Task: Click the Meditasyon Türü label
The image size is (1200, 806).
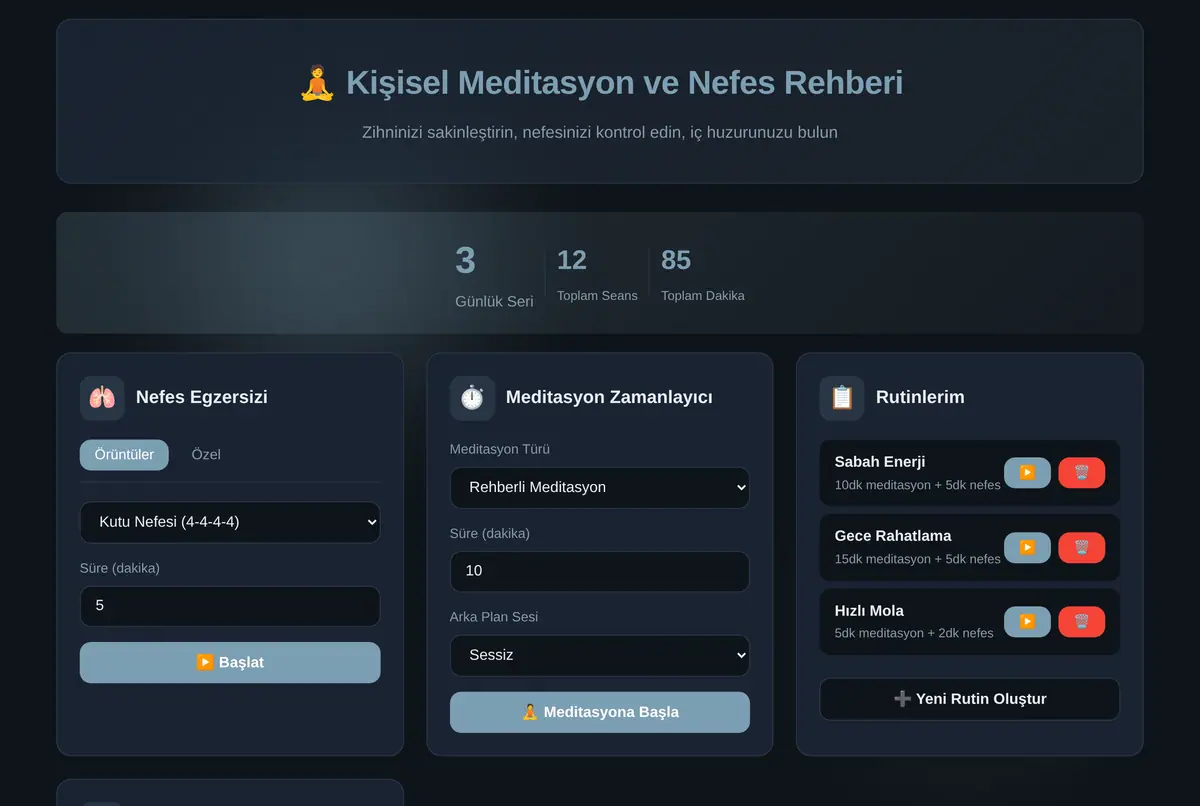Action: [500, 449]
